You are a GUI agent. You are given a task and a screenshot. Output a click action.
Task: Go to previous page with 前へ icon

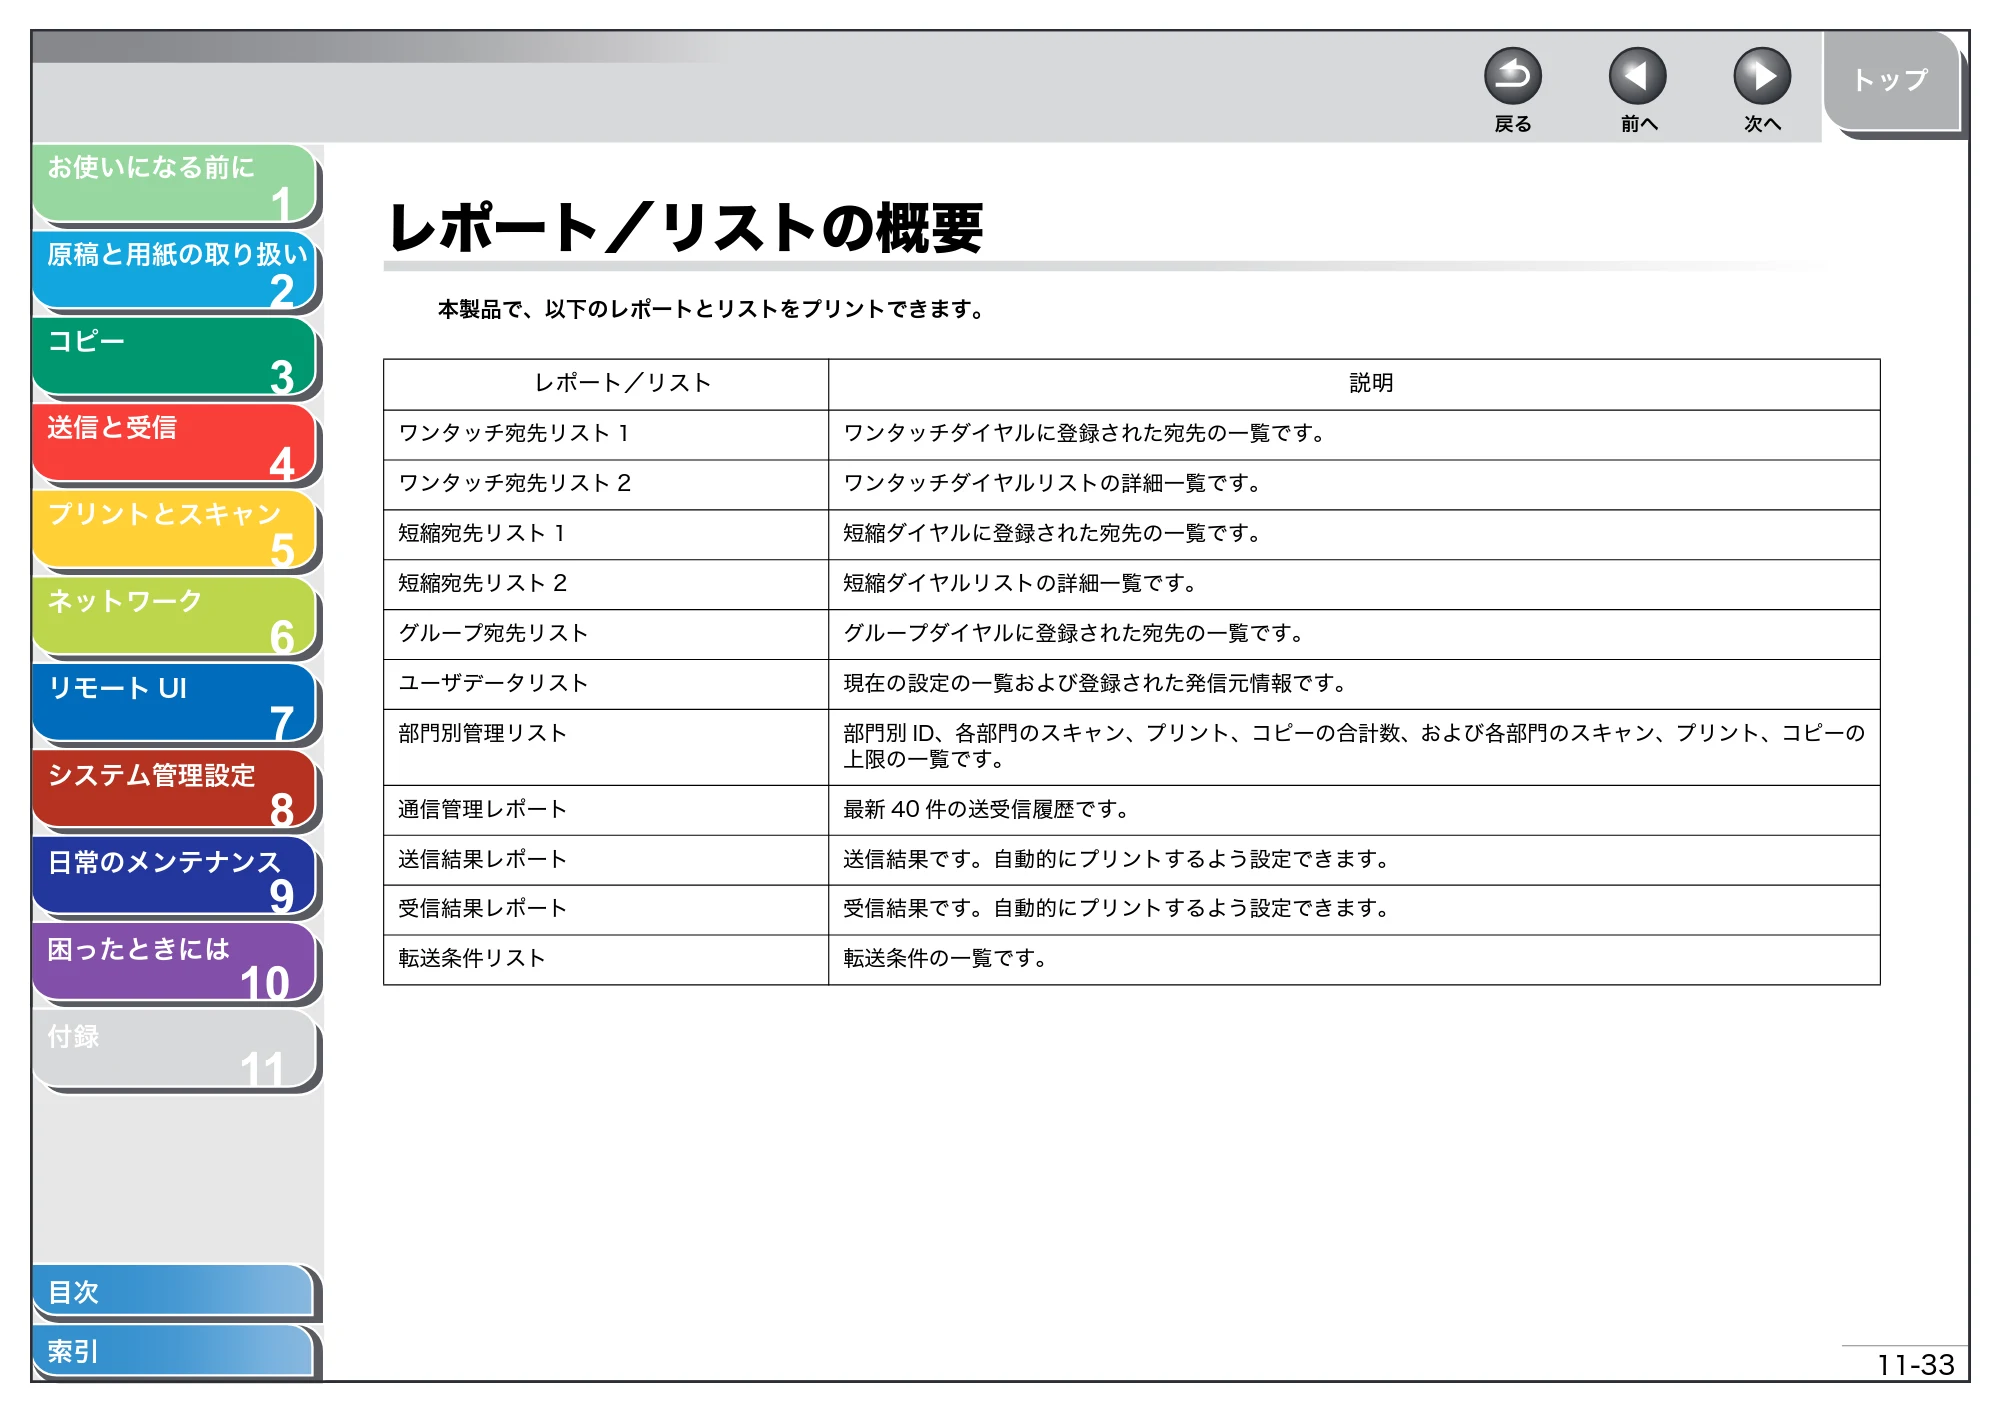tap(1637, 76)
